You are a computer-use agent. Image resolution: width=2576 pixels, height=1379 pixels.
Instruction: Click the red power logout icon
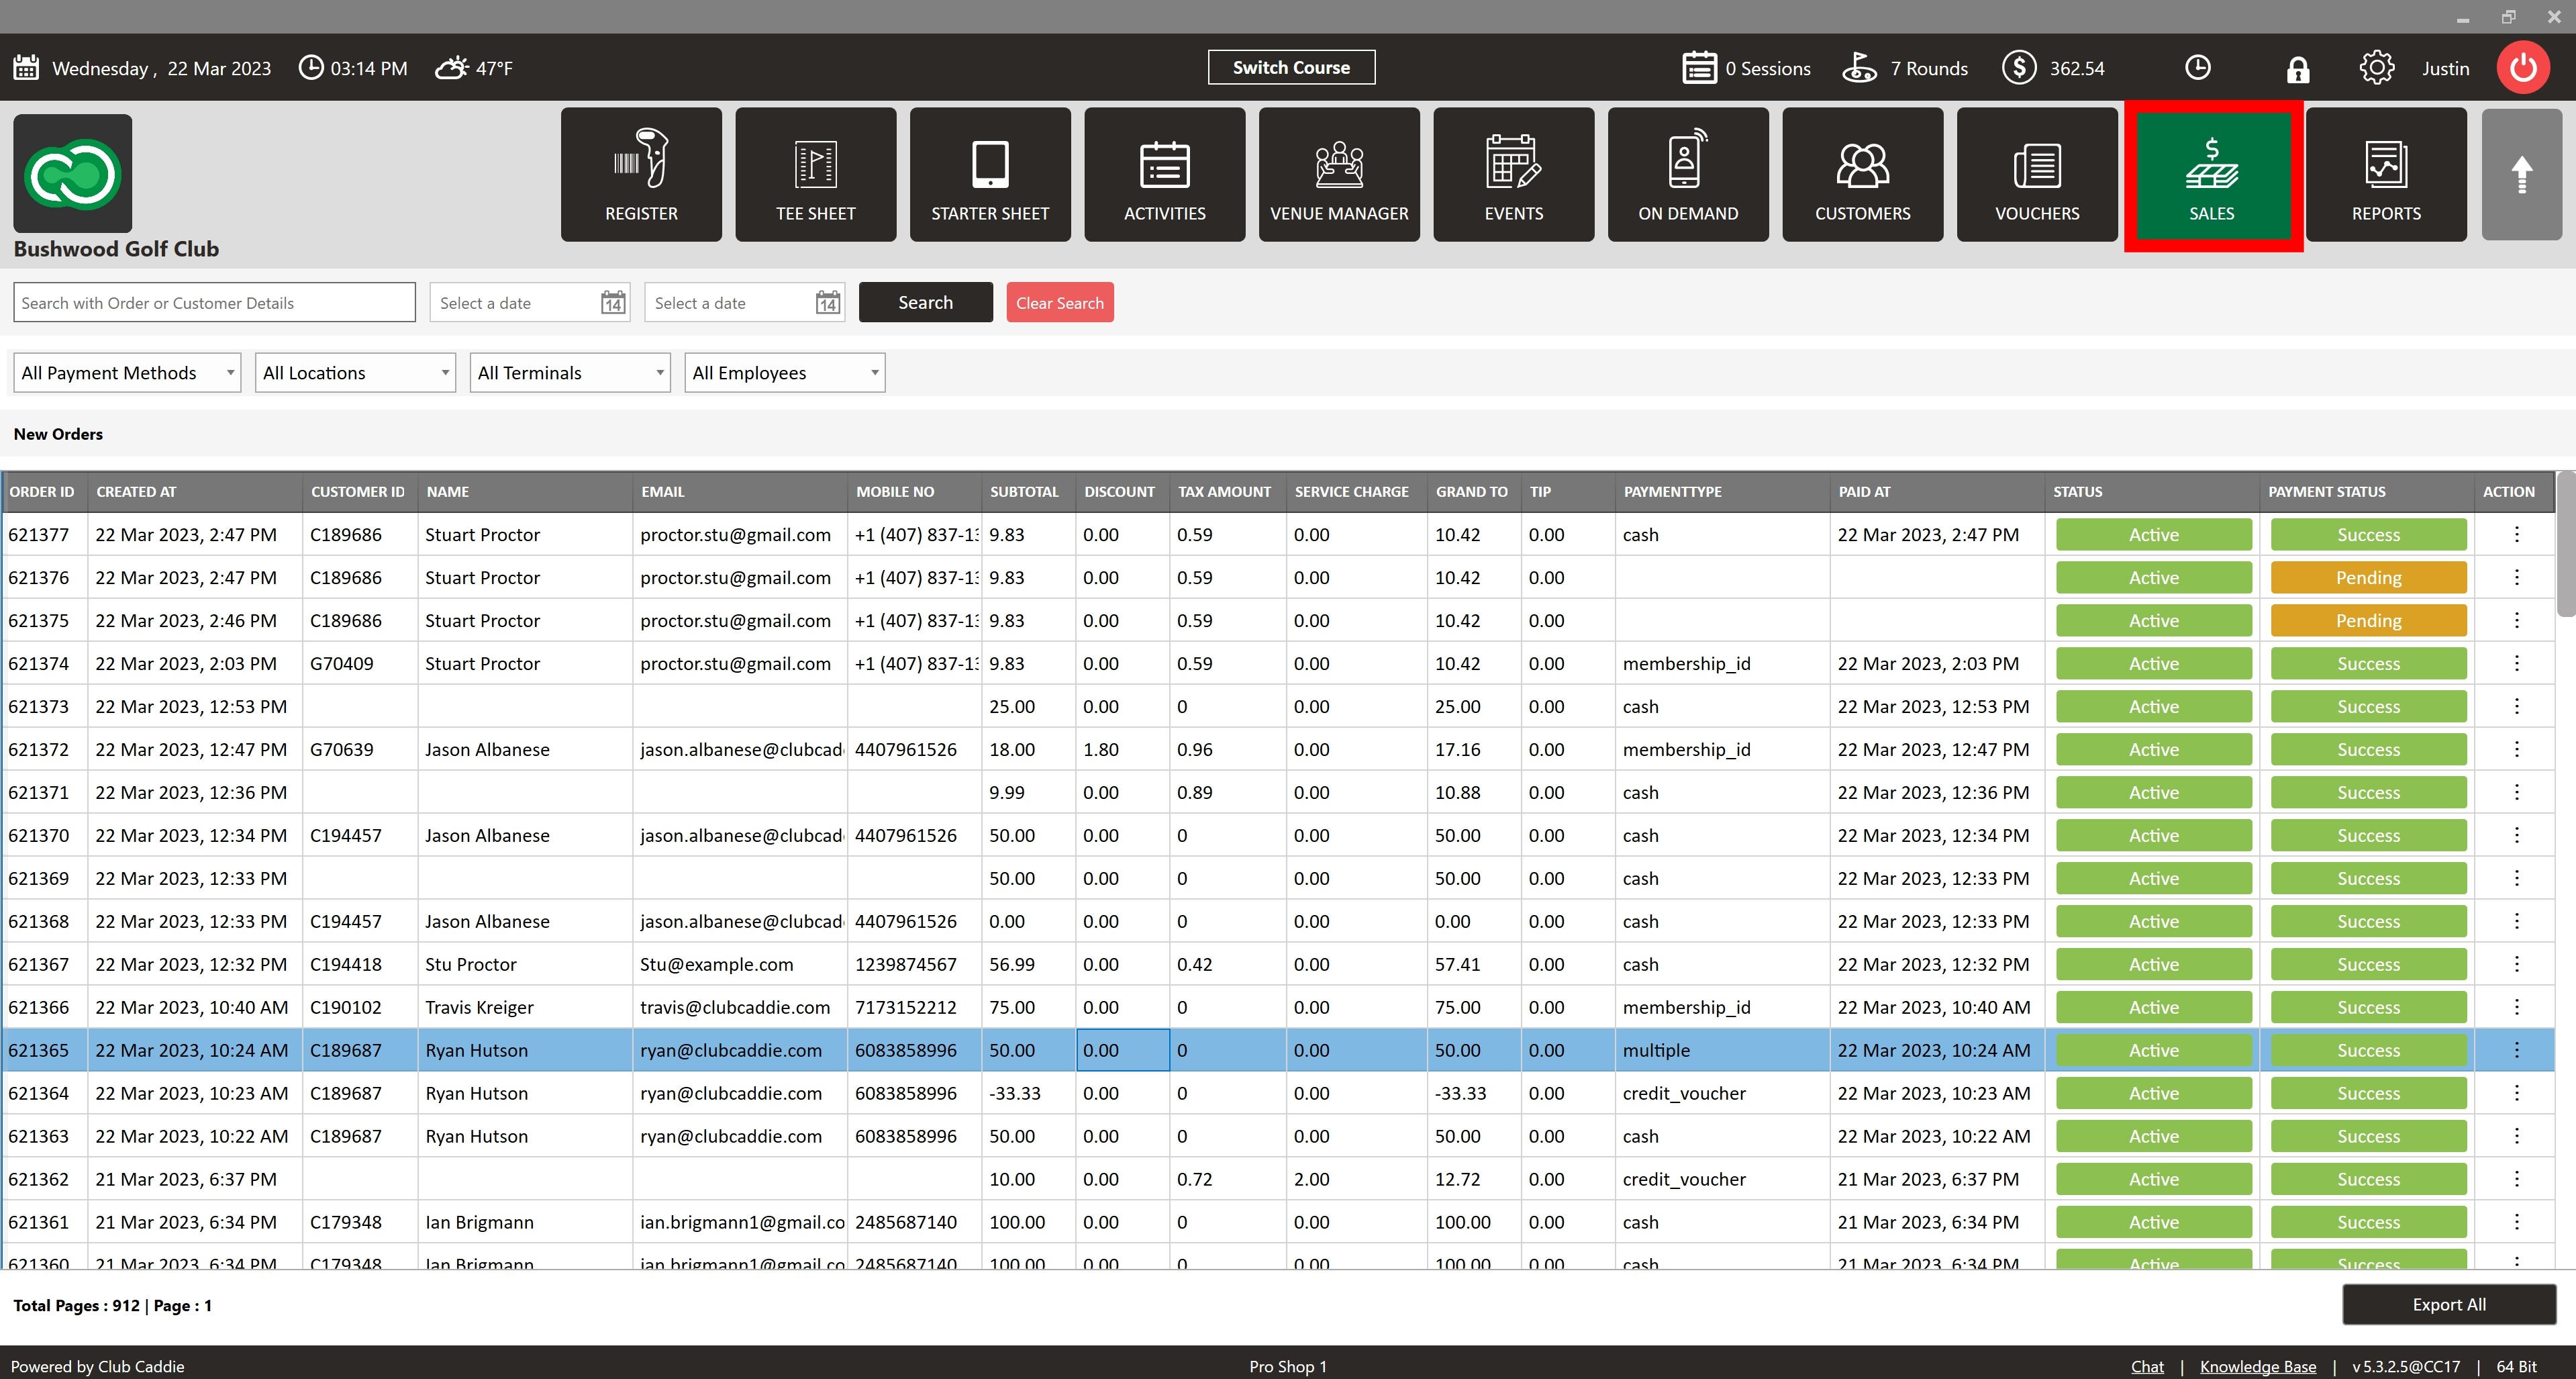point(2523,68)
